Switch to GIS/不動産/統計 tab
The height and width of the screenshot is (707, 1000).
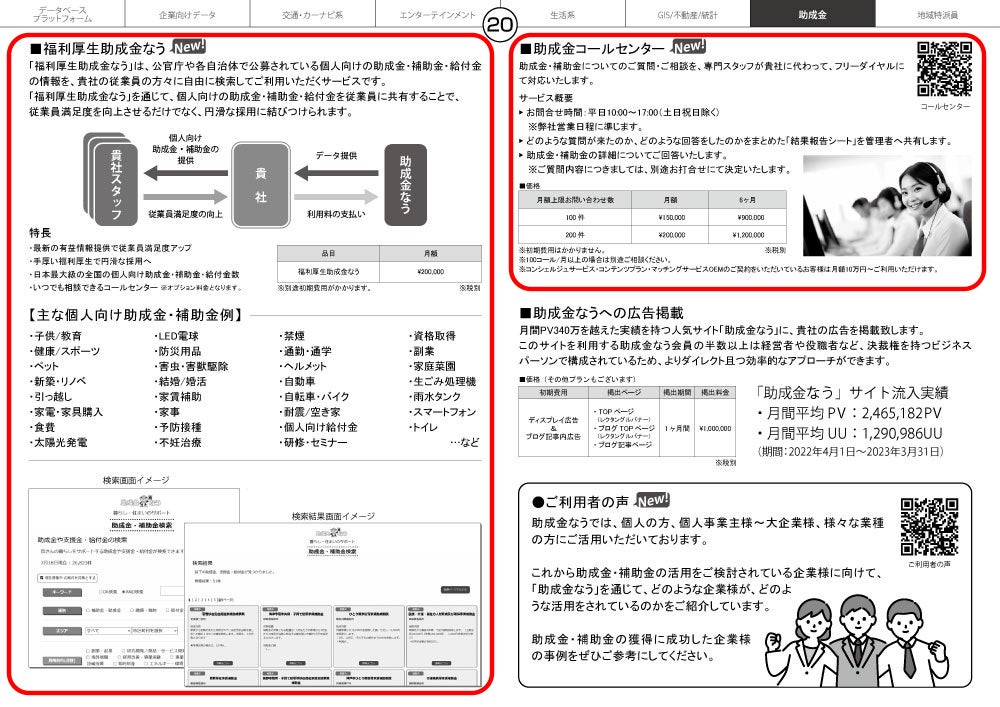pos(688,13)
